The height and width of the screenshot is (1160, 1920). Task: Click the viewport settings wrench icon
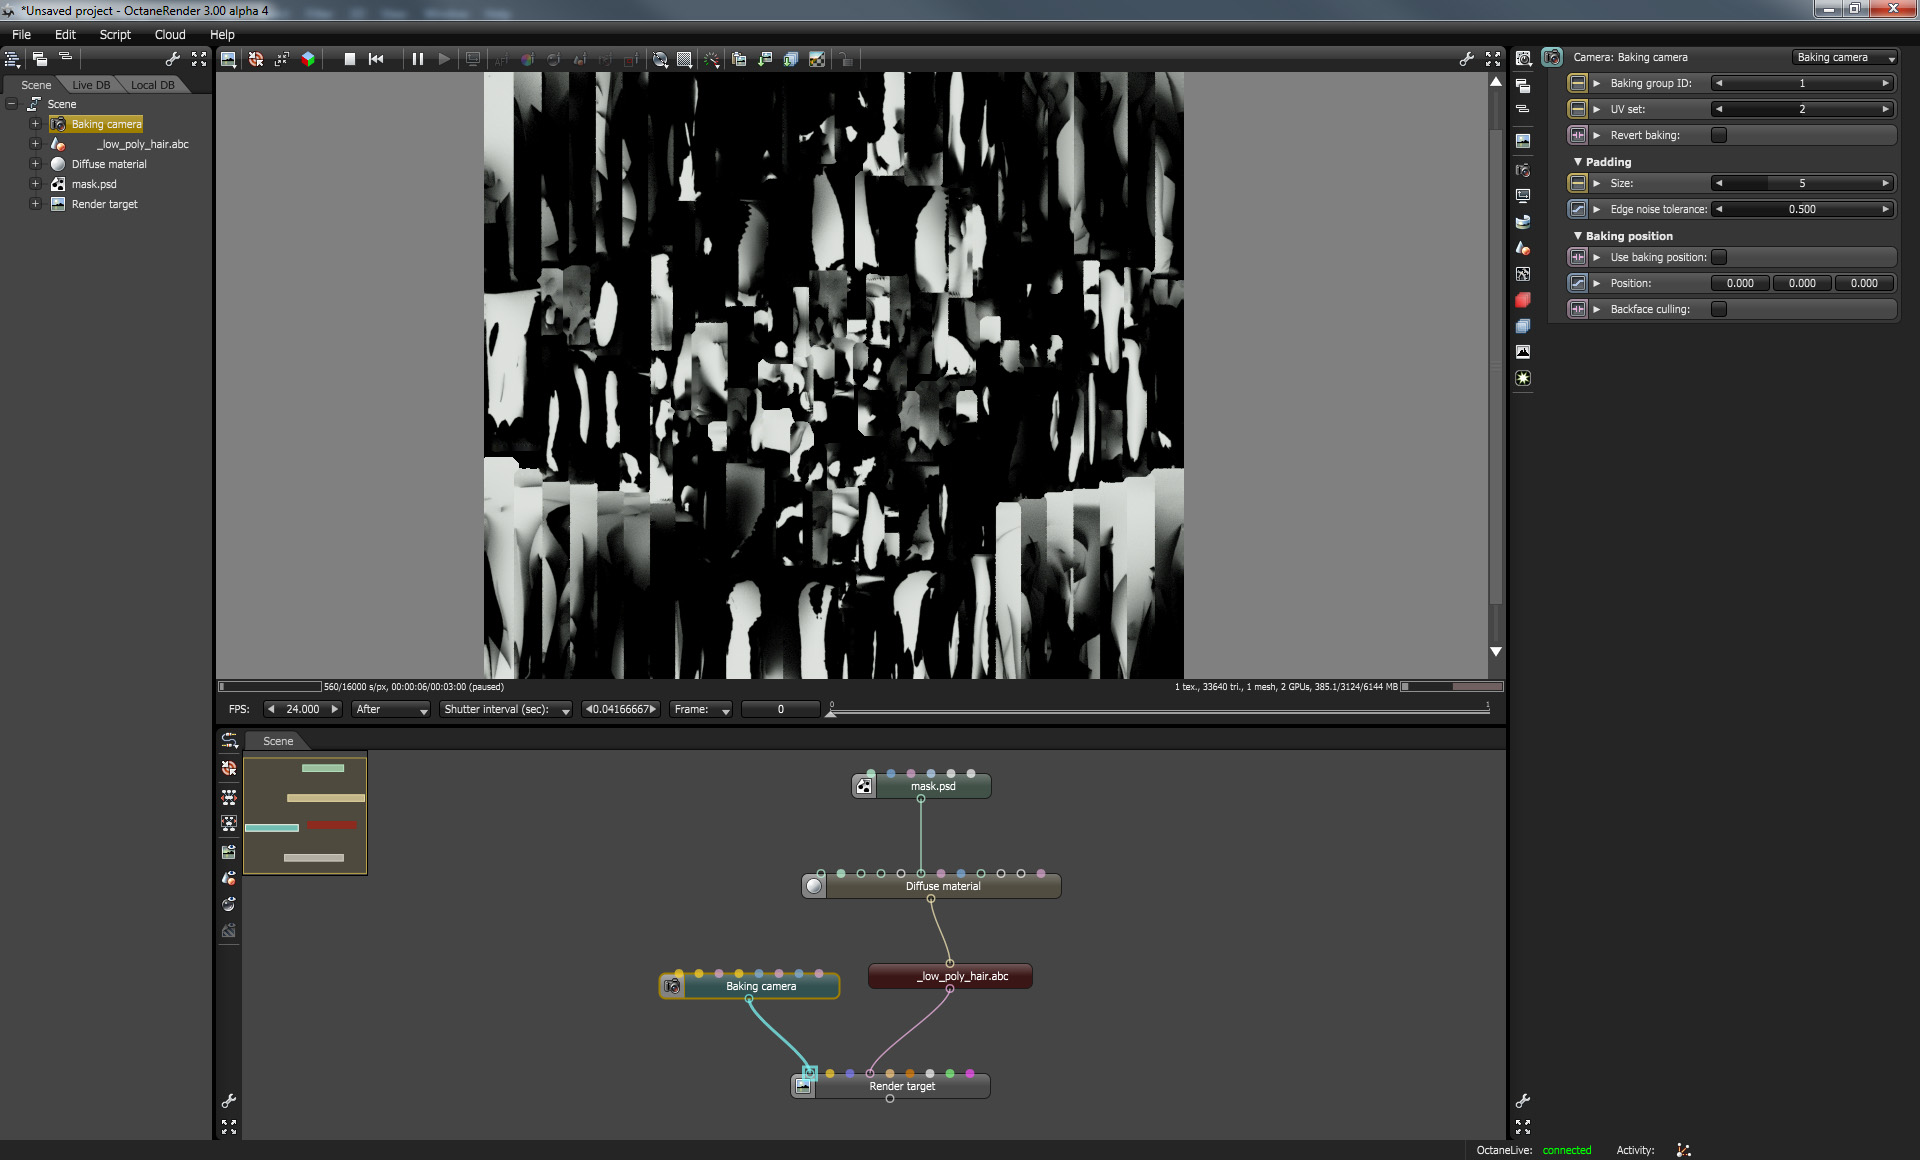pos(1466,60)
